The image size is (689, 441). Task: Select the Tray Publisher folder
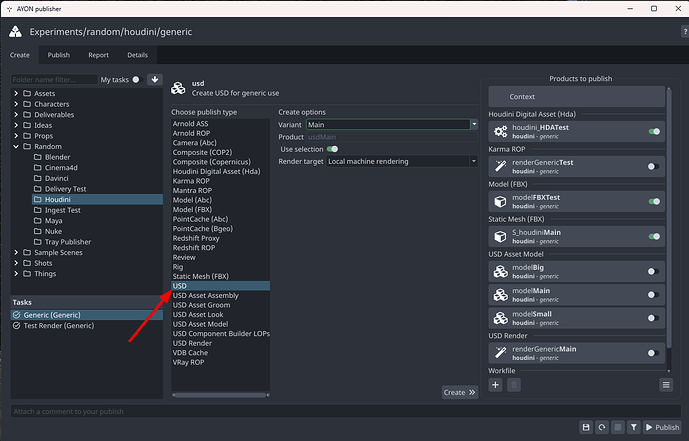pos(97,242)
